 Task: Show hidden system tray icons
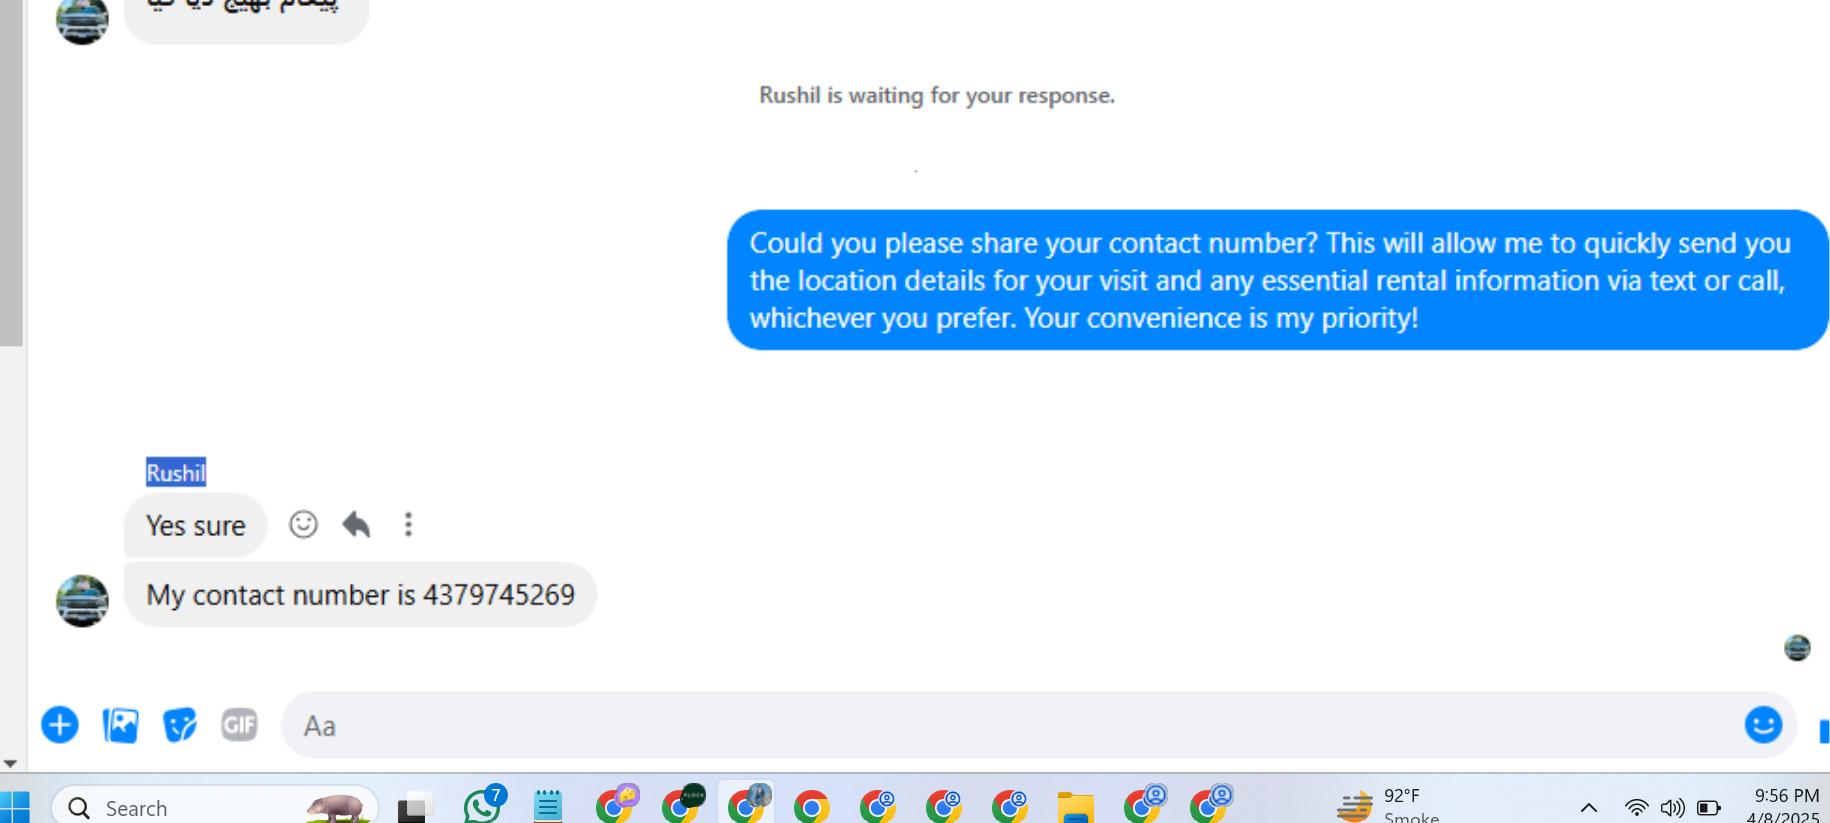coord(1588,807)
